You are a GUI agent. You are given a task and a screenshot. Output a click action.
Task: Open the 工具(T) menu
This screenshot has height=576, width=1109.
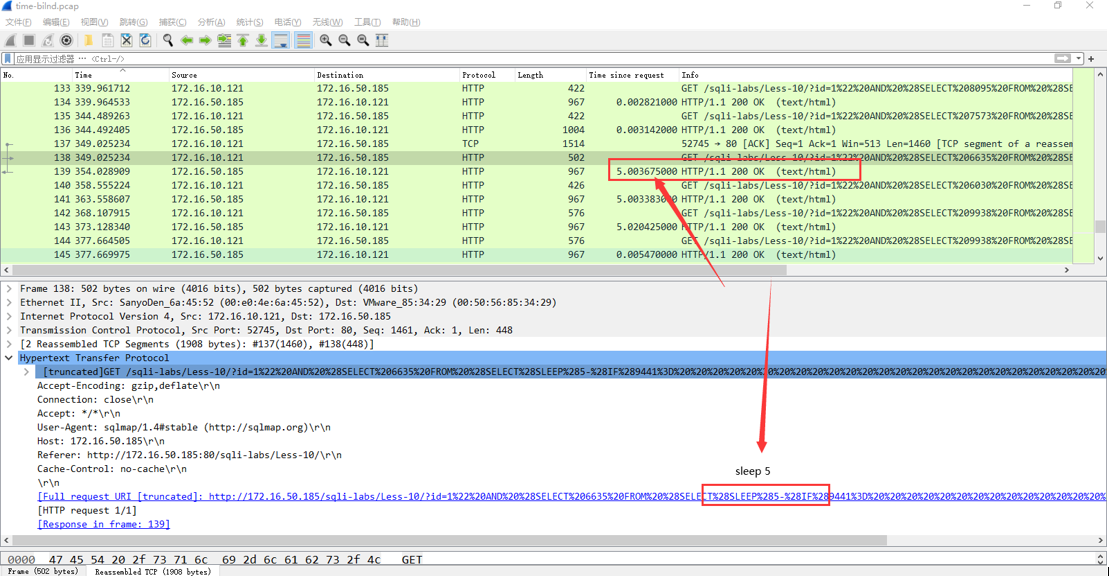(367, 22)
